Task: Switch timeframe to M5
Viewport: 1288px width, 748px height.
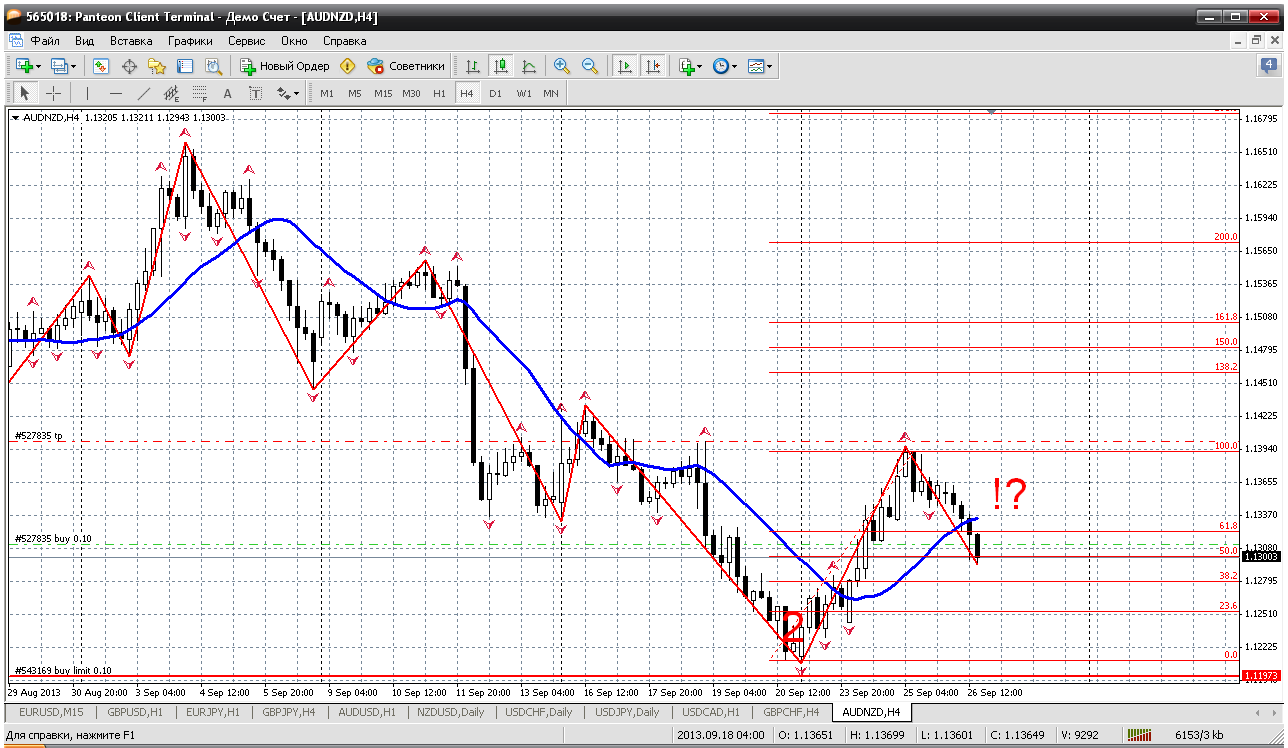Action: [355, 93]
